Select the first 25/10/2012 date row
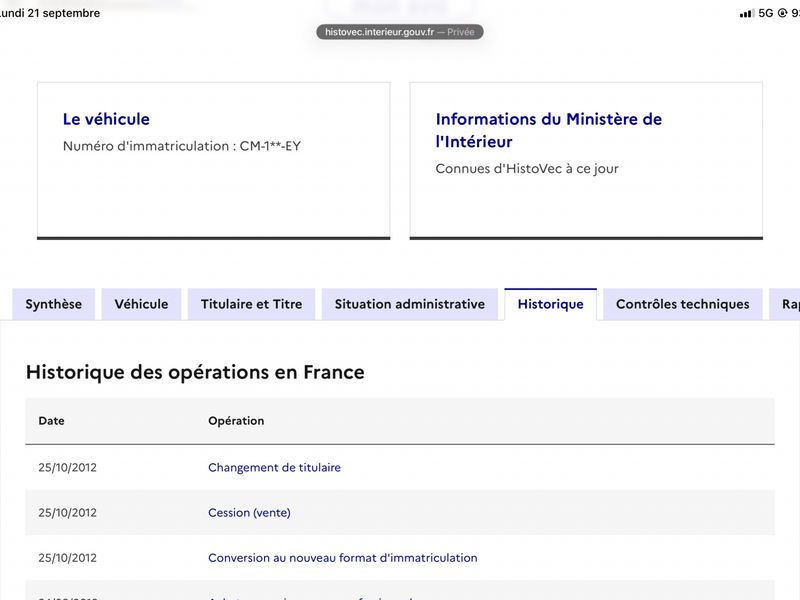 (400, 467)
